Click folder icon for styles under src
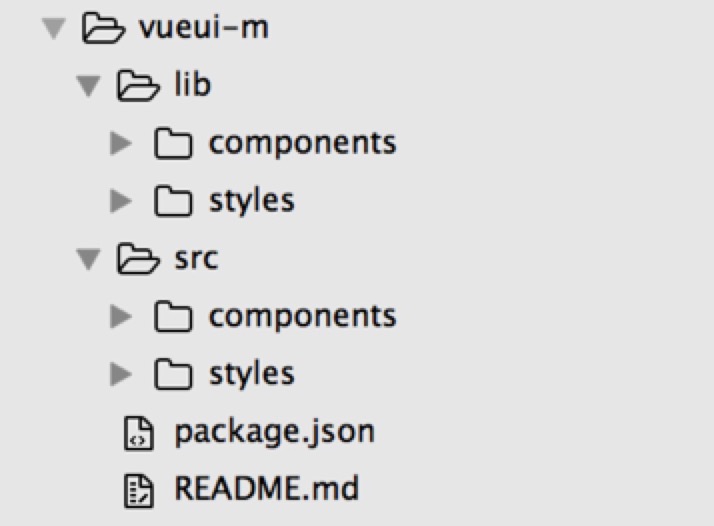Image resolution: width=714 pixels, height=526 pixels. (174, 375)
